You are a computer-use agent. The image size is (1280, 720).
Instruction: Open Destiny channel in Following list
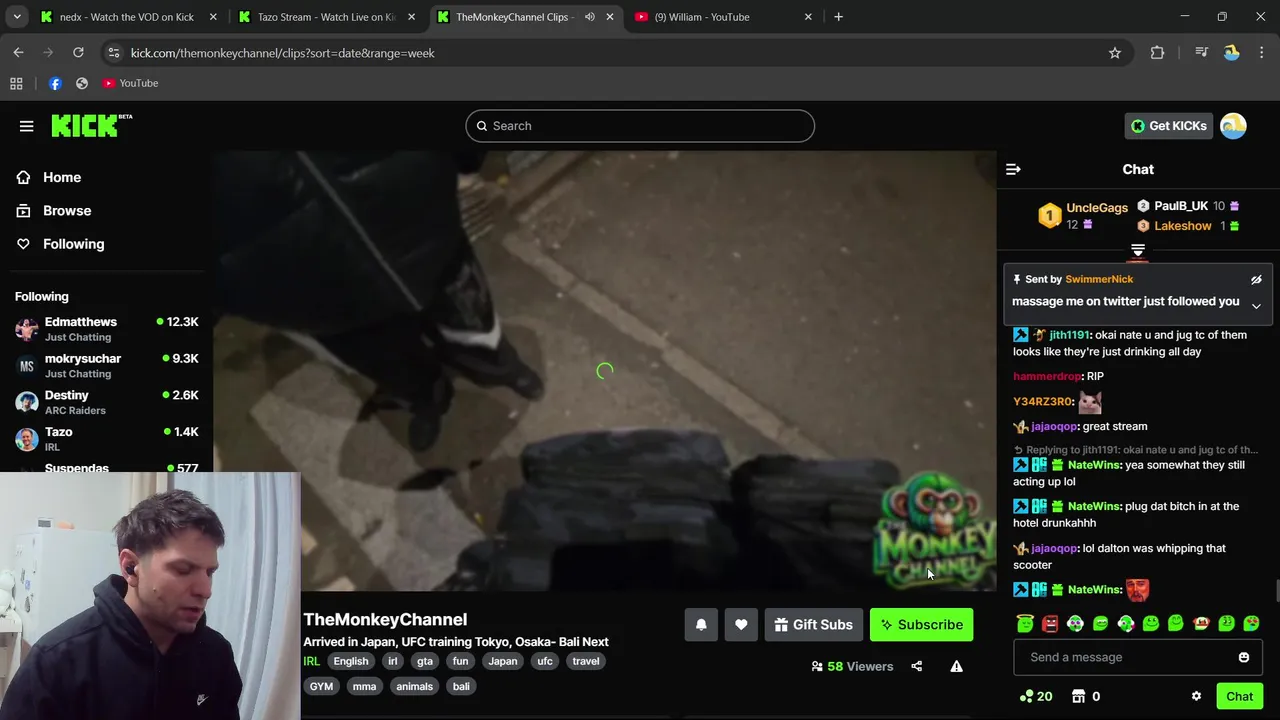[106, 402]
